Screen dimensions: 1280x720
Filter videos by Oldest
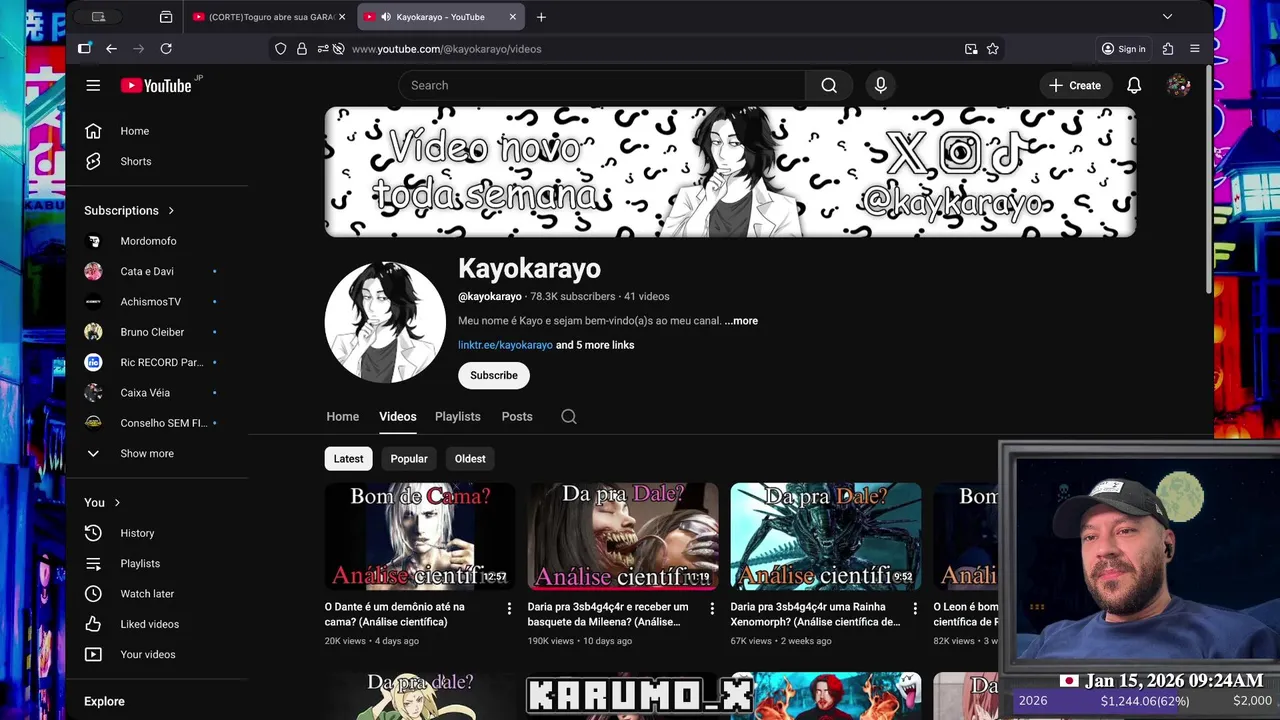click(470, 459)
